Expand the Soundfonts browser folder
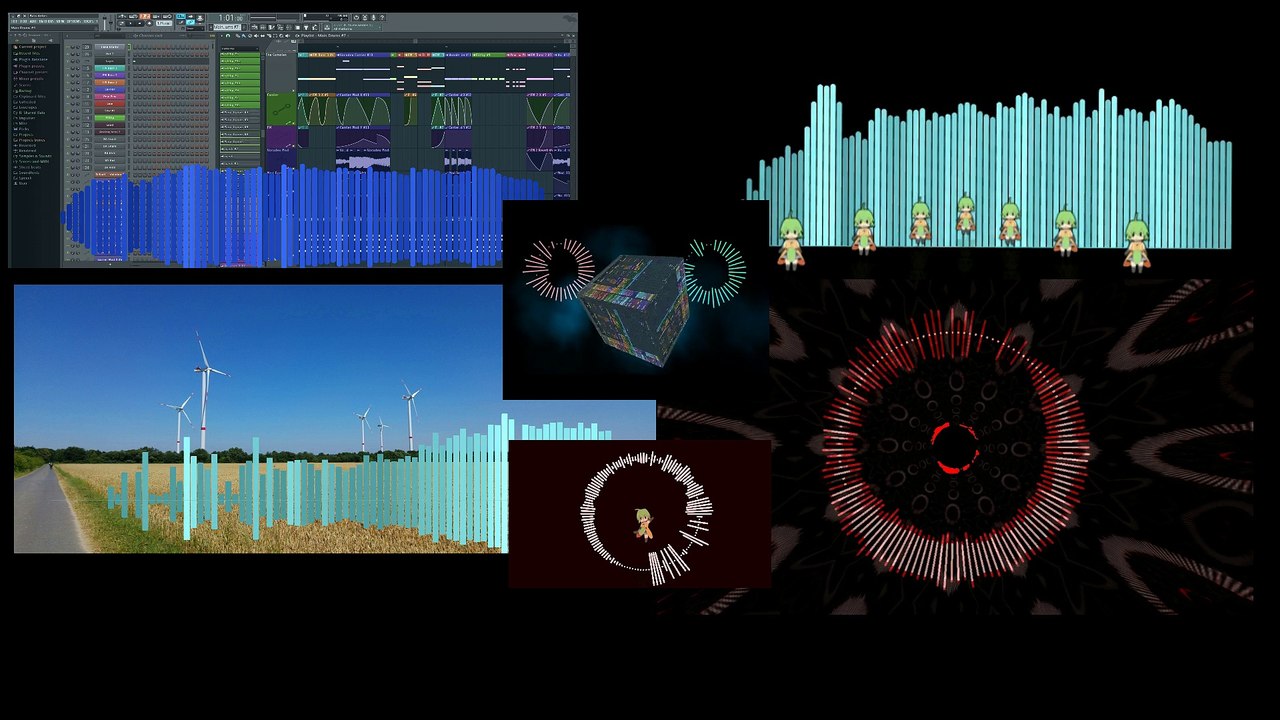The image size is (1280, 720). (27, 171)
